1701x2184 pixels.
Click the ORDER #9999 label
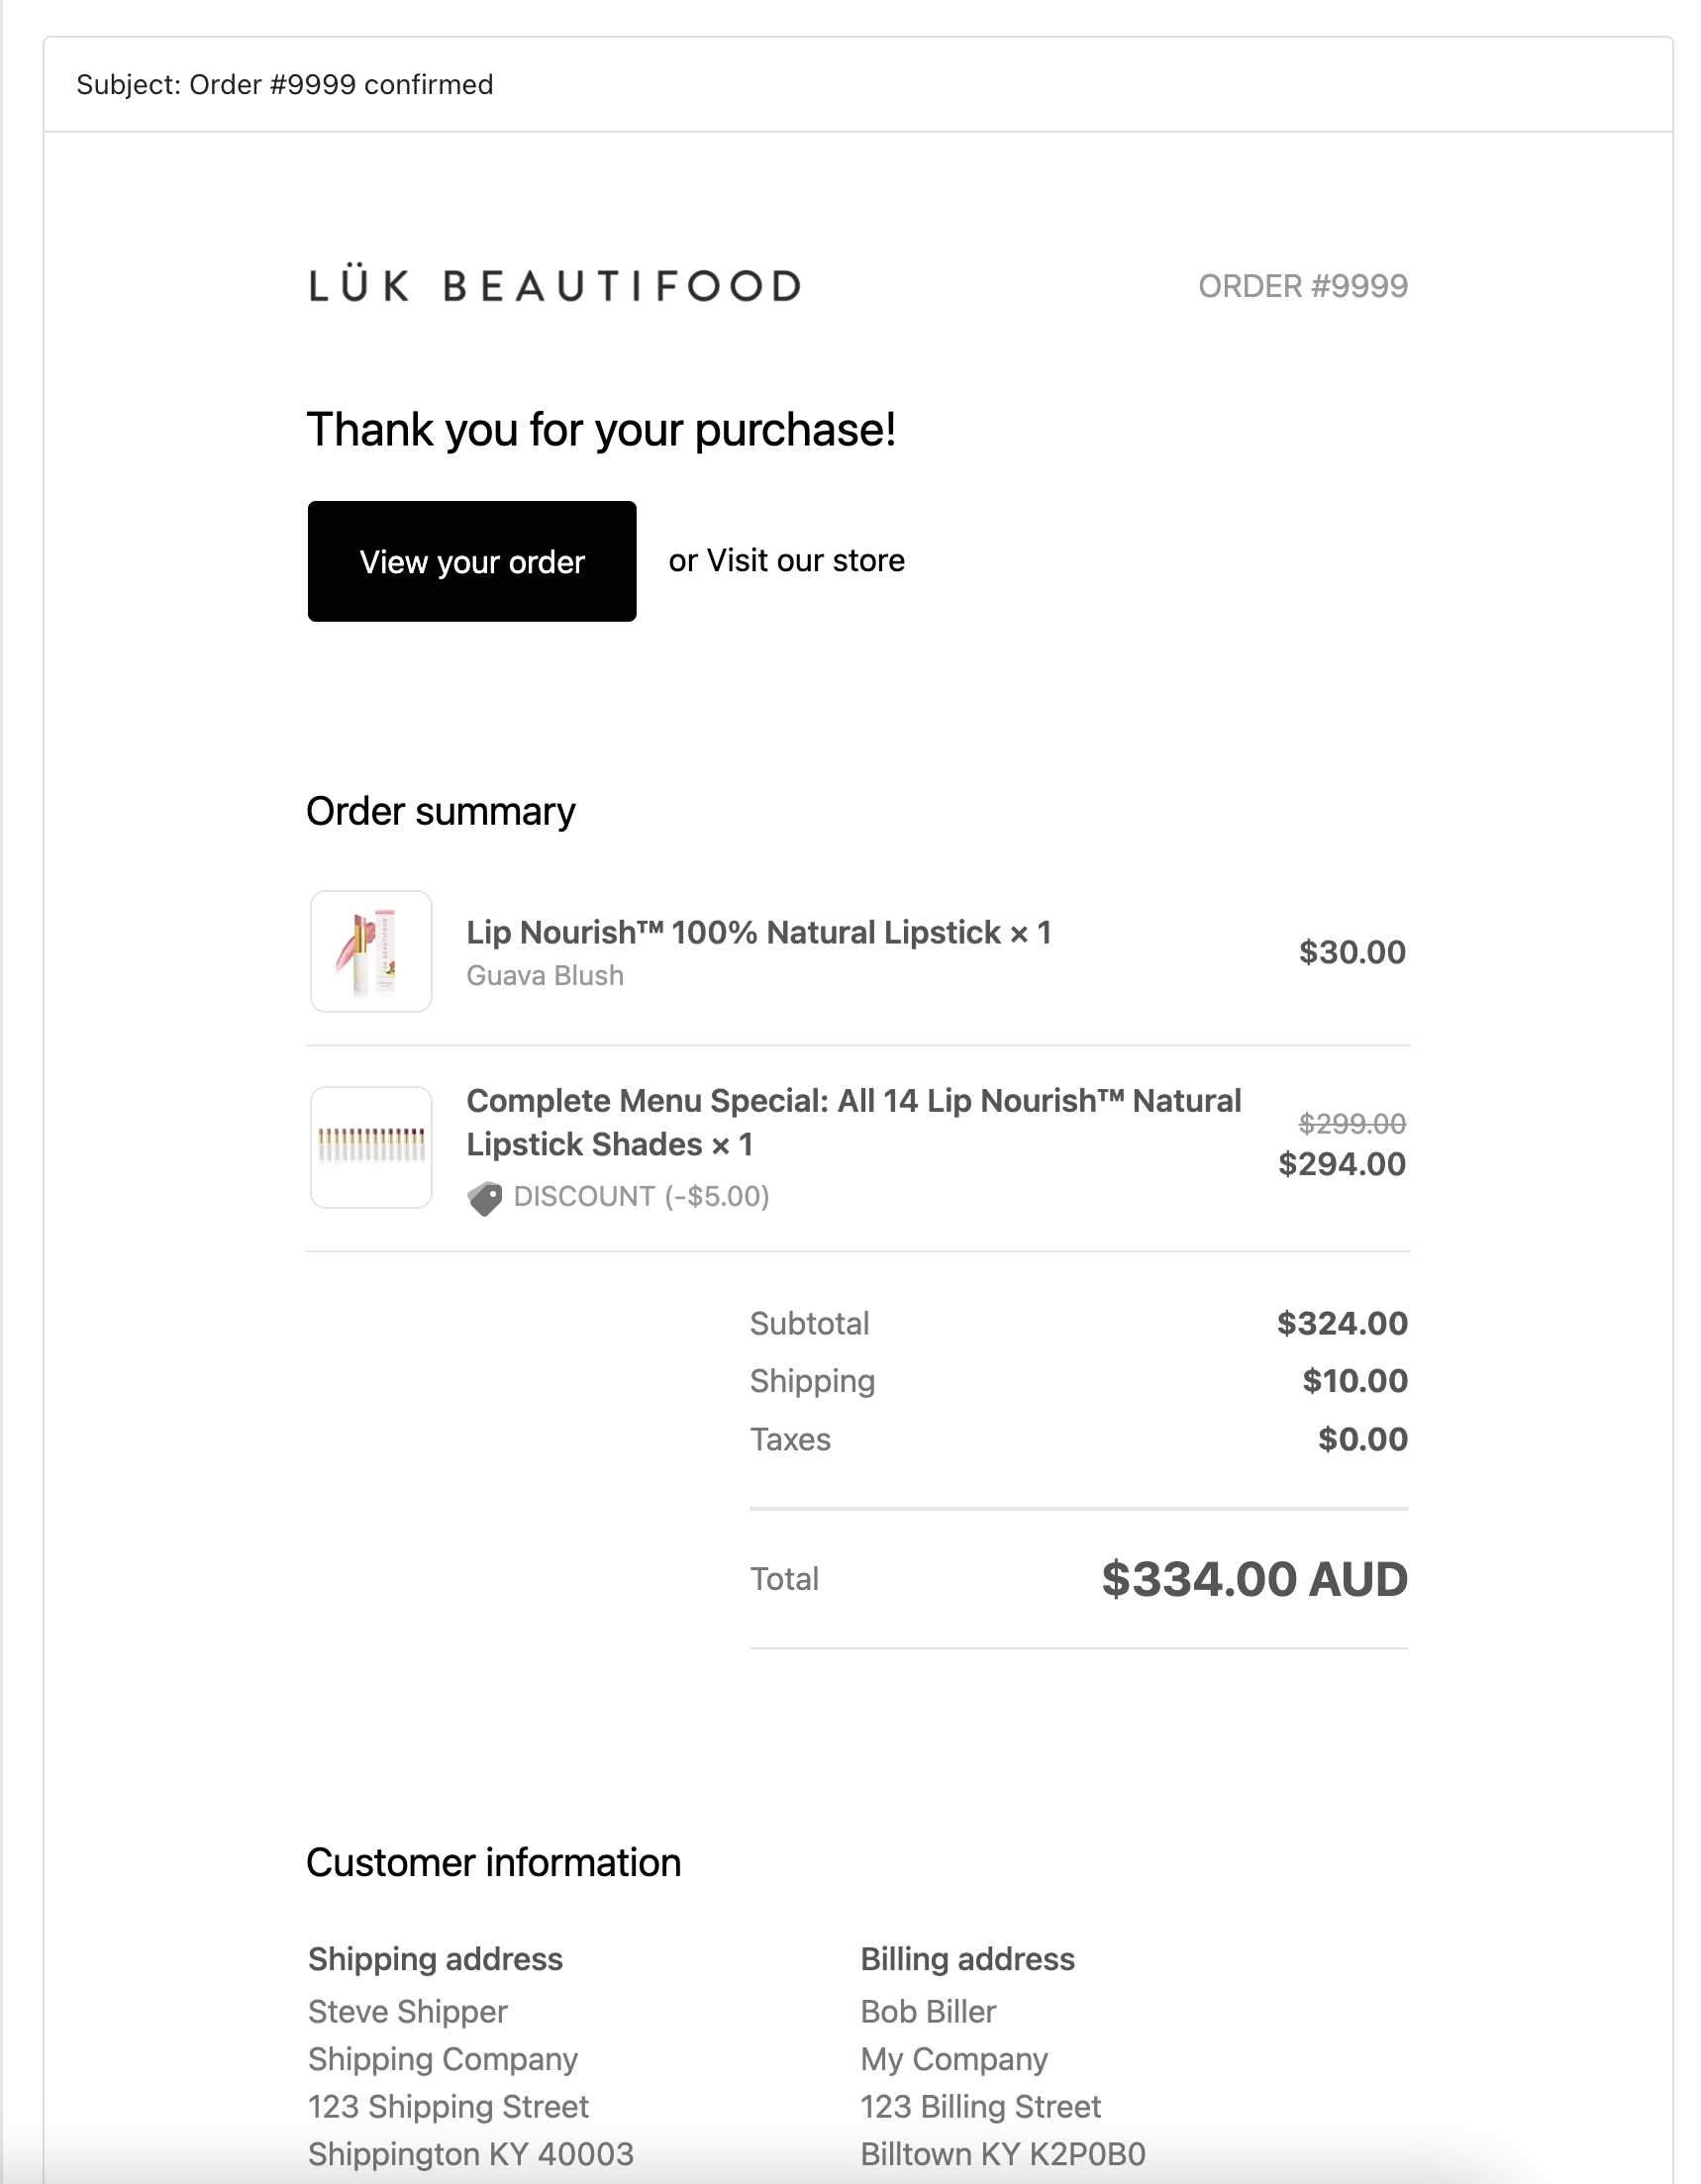pos(1303,286)
